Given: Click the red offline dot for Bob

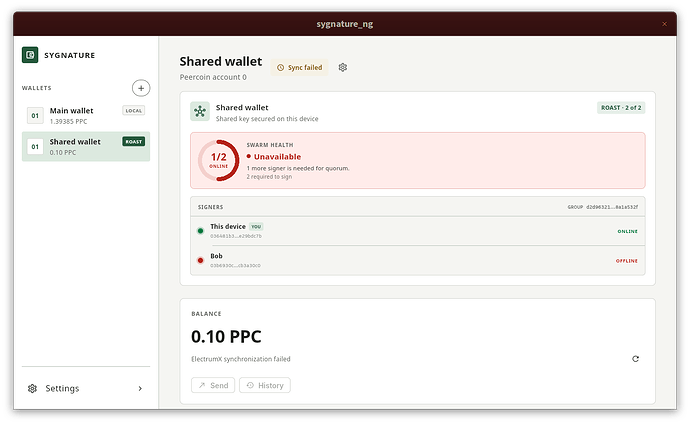Looking at the screenshot, I should pos(200,260).
